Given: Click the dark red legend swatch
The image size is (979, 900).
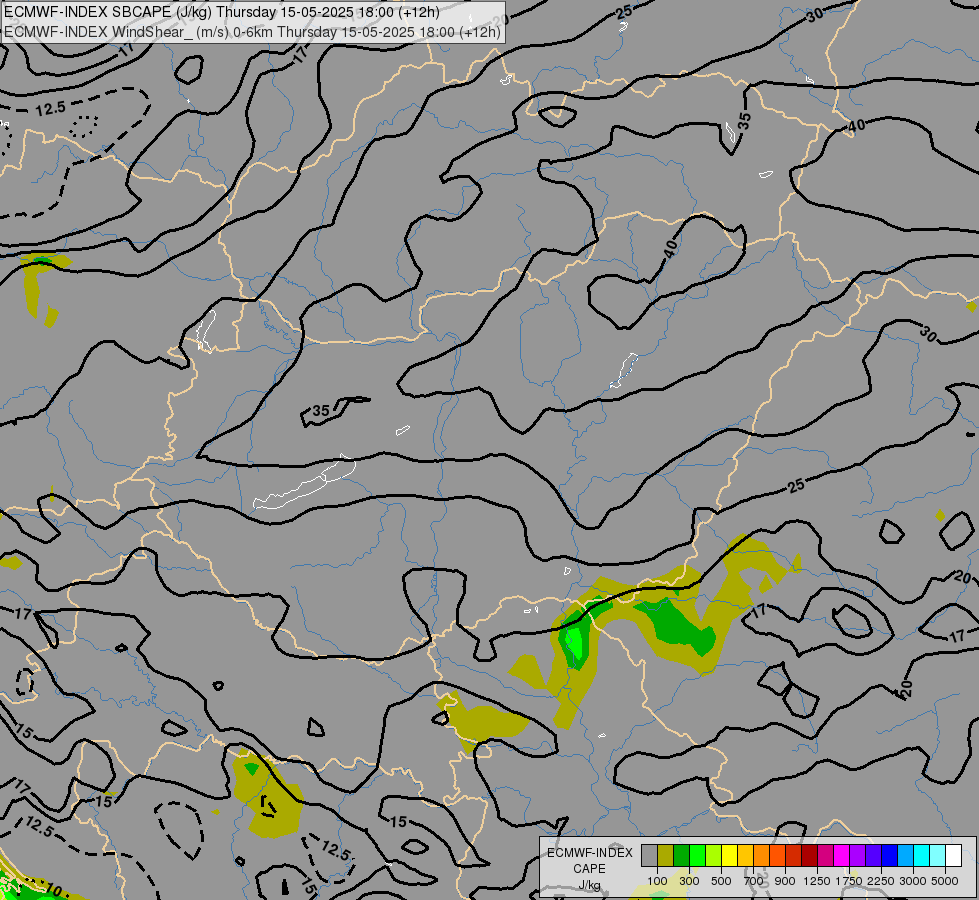Looking at the screenshot, I should click(809, 856).
